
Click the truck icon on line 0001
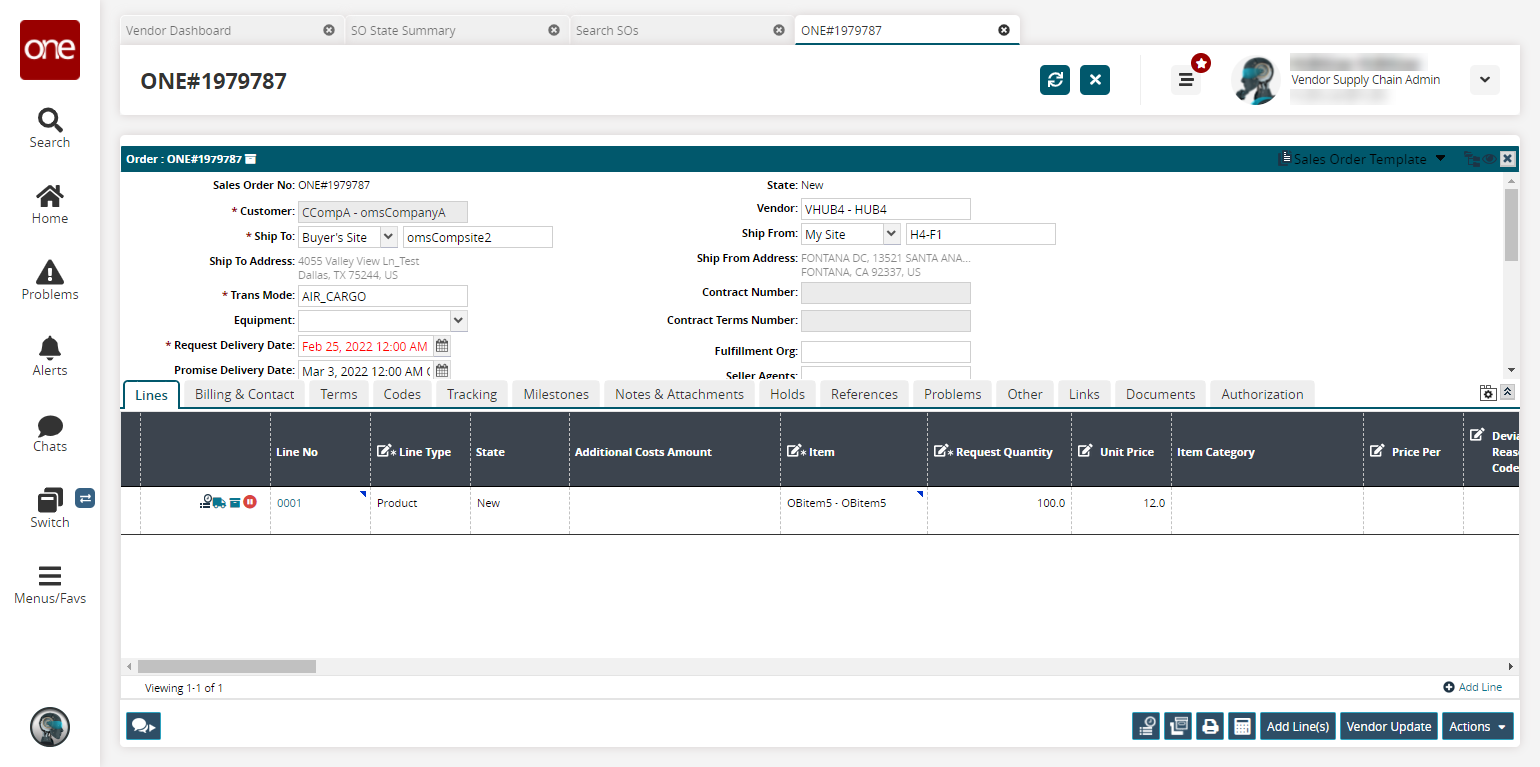point(219,502)
